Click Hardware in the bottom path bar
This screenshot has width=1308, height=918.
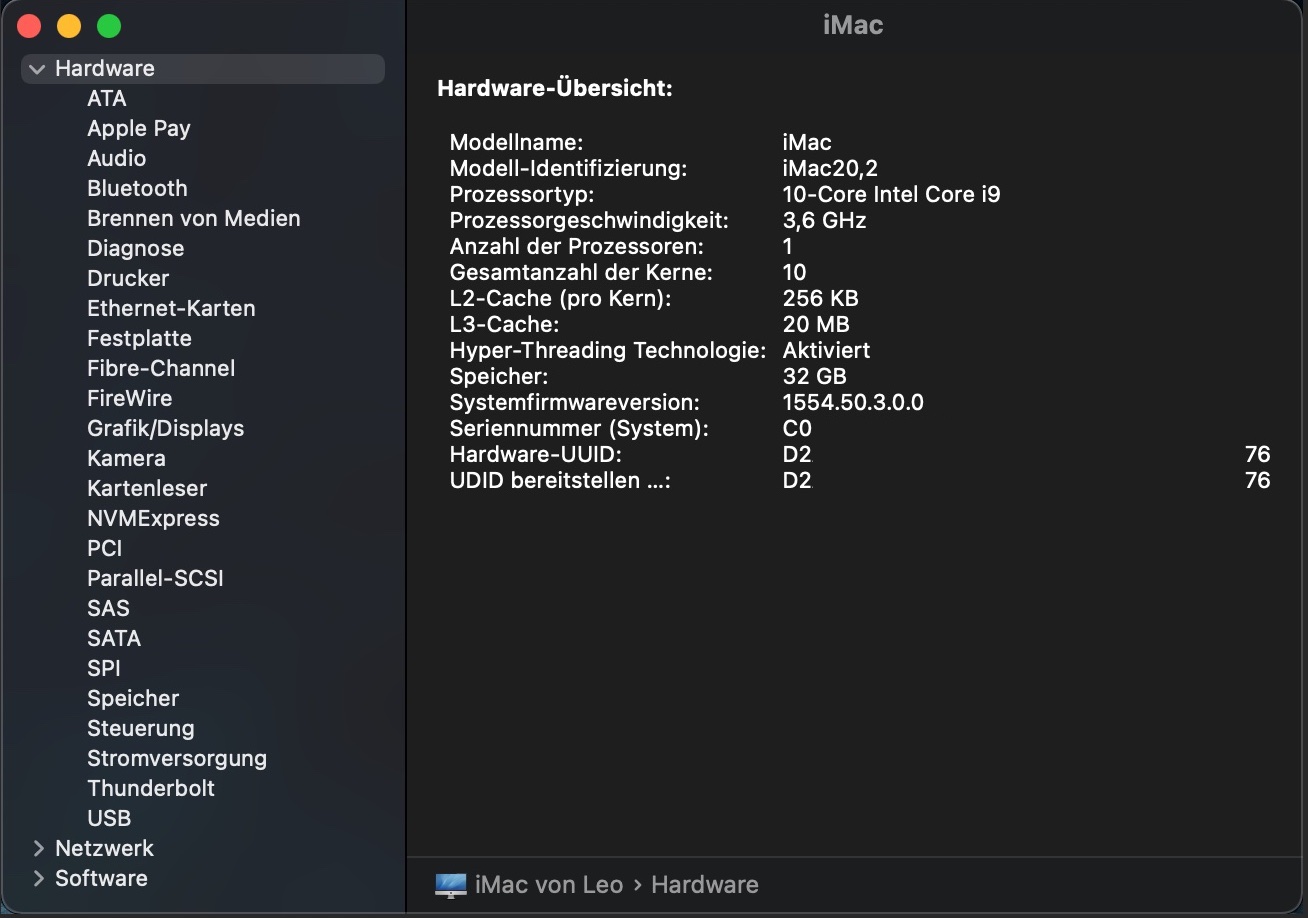pyautogui.click(x=705, y=885)
